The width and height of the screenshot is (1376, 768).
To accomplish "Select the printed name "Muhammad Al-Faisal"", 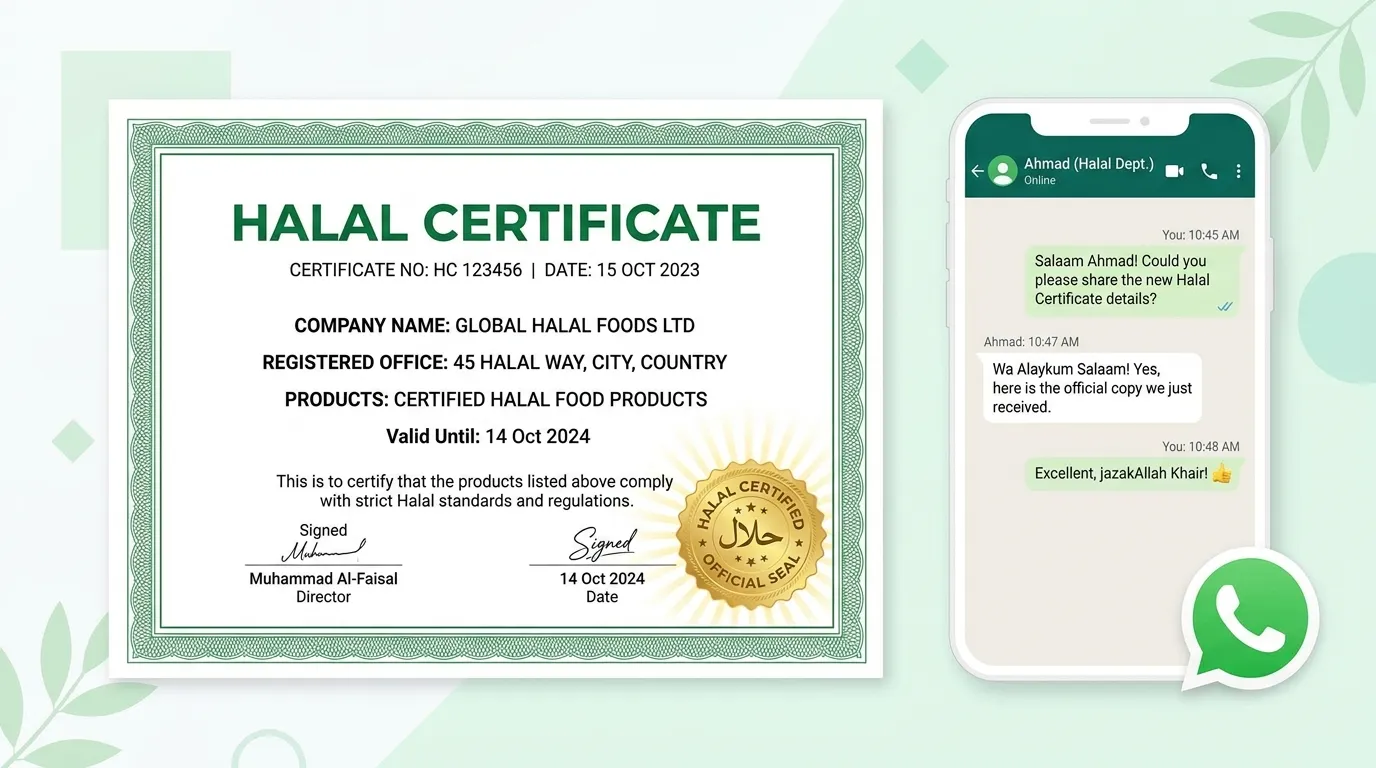I will point(323,579).
